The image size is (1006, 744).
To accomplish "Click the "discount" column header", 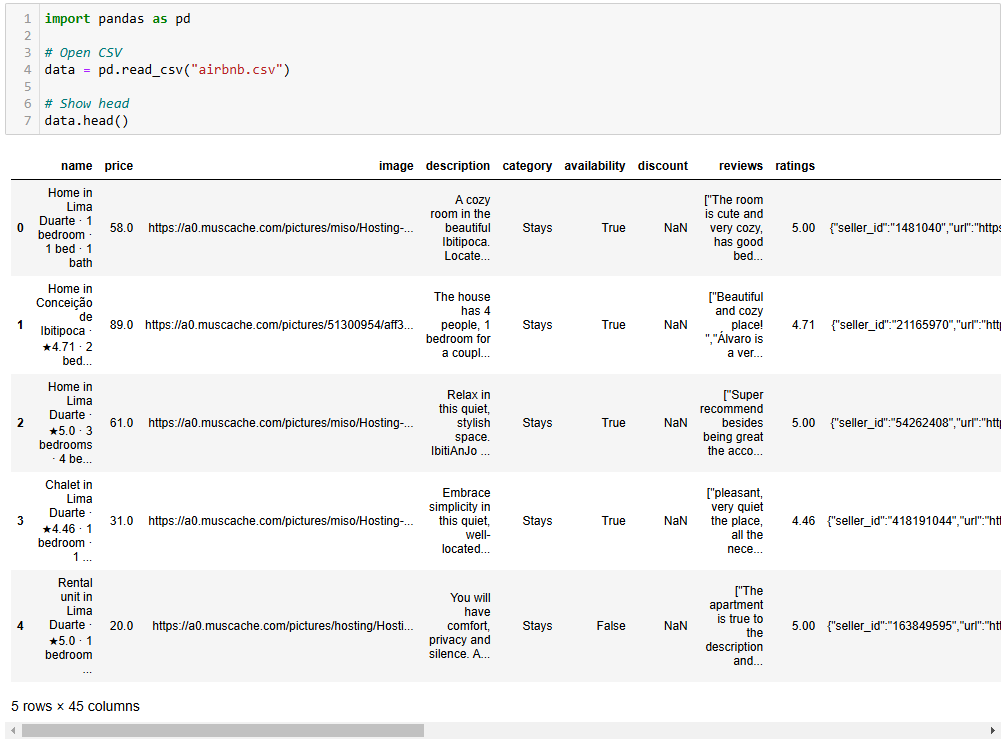I will pos(662,165).
